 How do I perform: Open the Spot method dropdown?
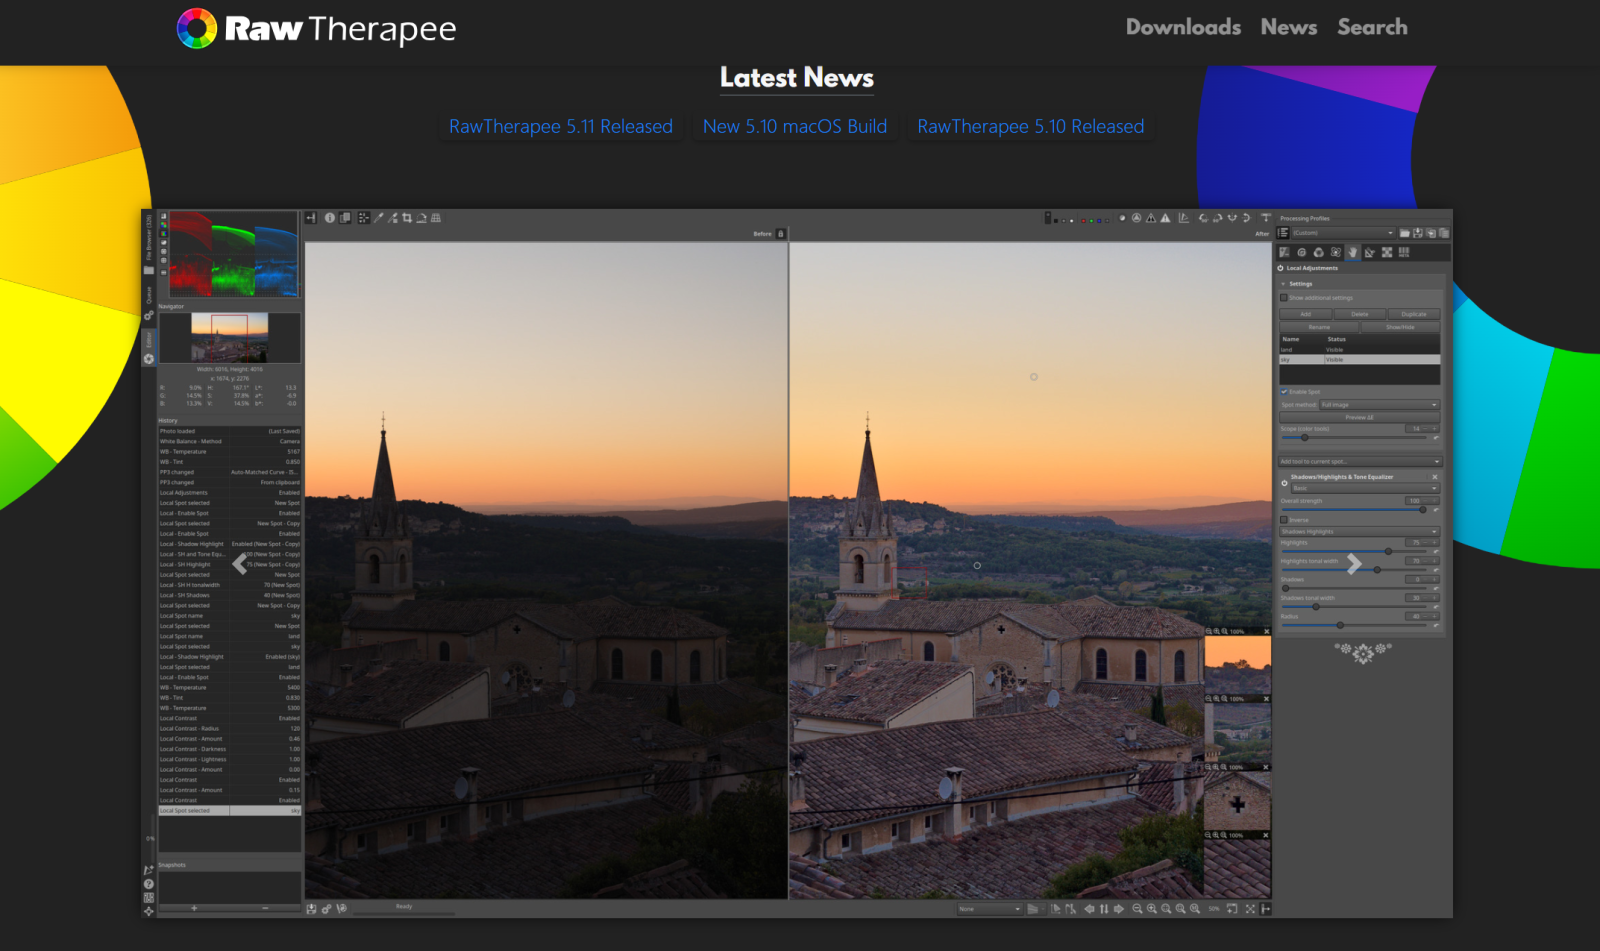click(1380, 405)
